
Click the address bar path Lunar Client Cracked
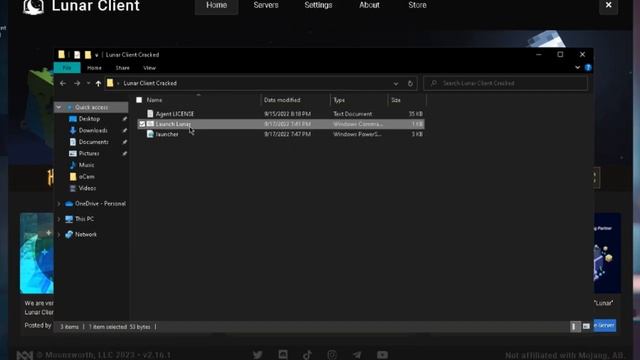click(x=150, y=83)
